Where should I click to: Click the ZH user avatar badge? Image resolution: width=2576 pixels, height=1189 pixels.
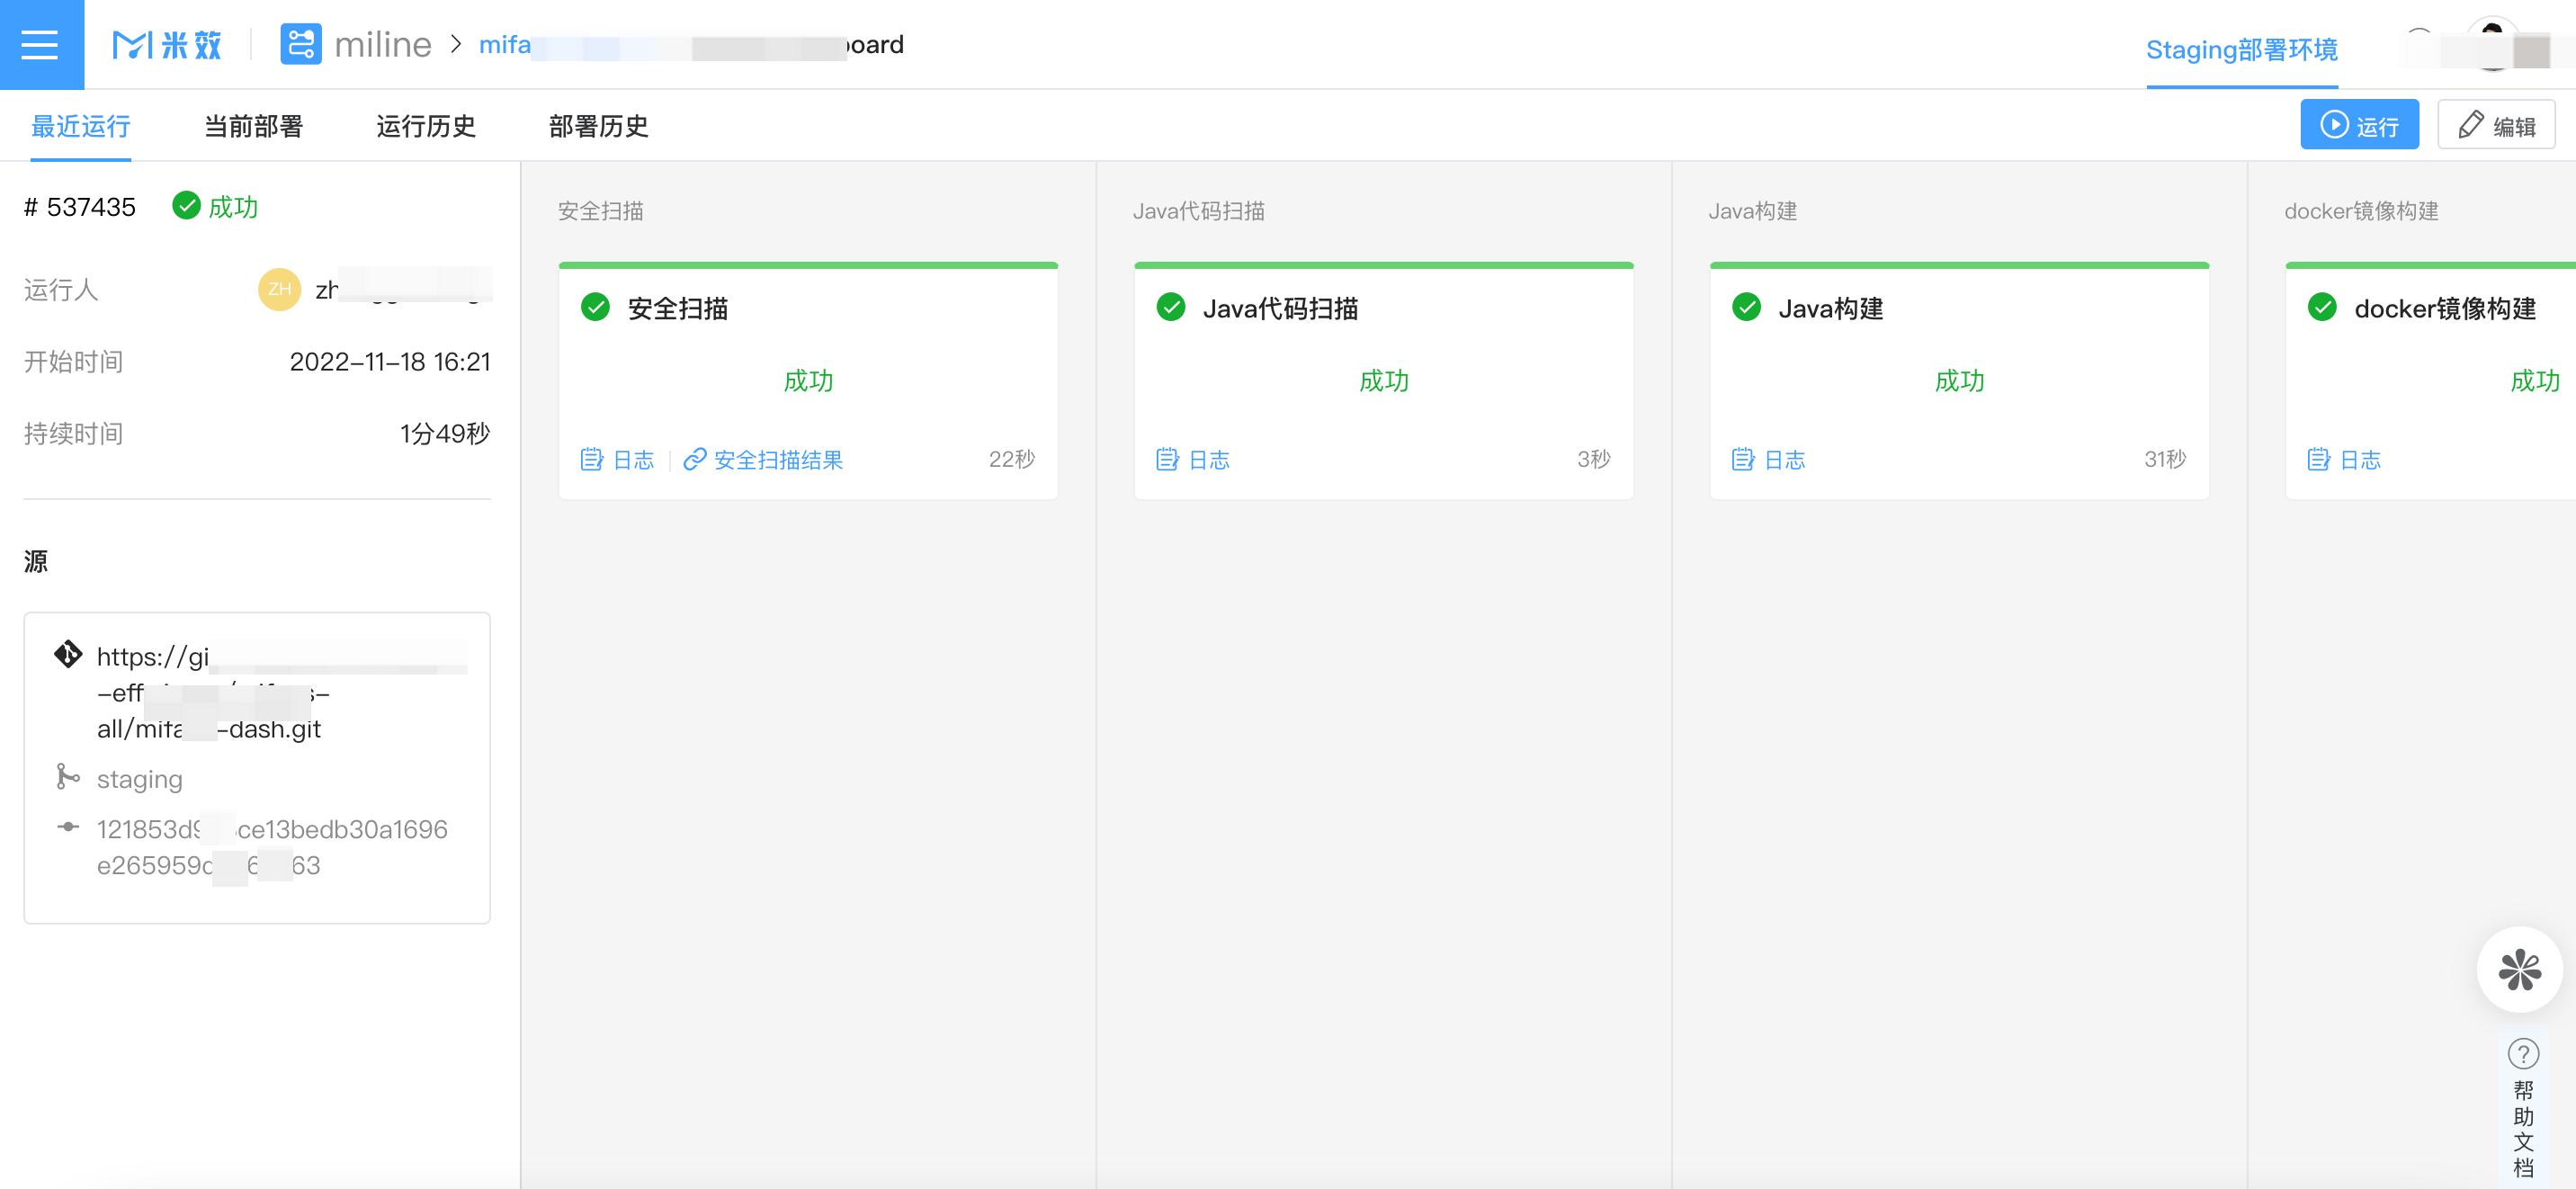click(279, 290)
